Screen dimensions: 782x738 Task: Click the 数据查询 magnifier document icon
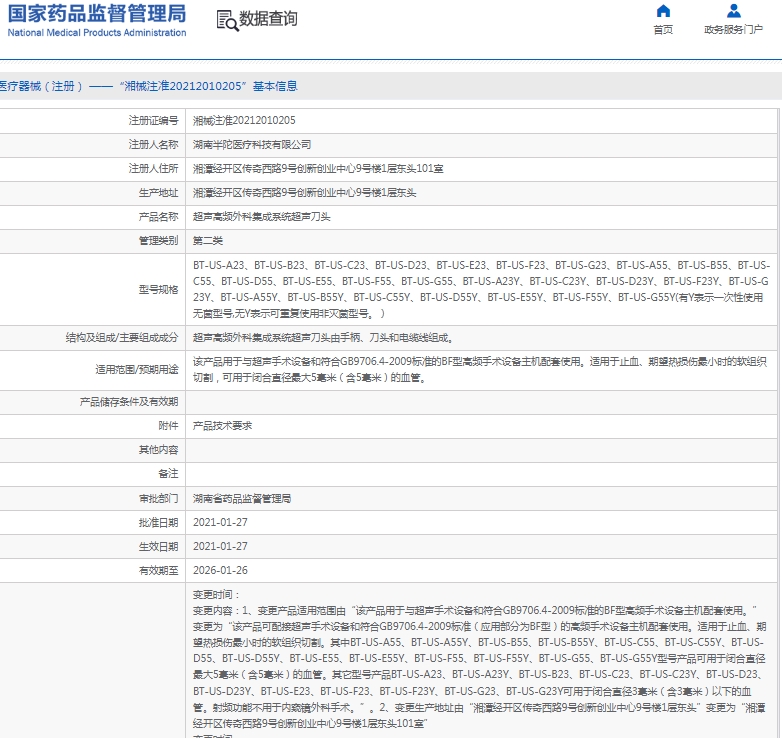[x=227, y=20]
